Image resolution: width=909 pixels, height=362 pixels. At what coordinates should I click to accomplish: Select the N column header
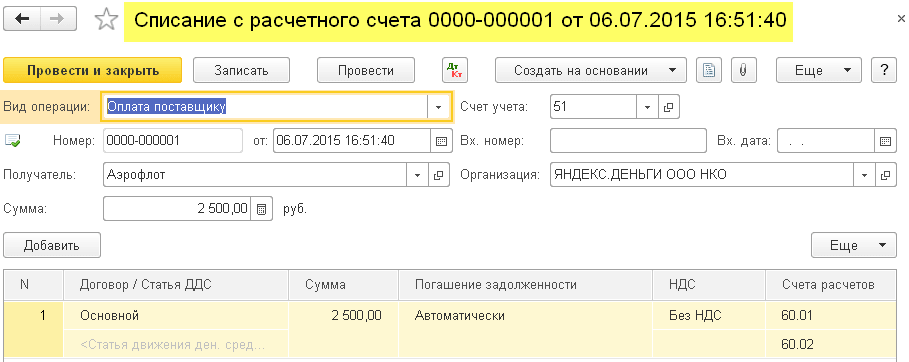pos(34,285)
